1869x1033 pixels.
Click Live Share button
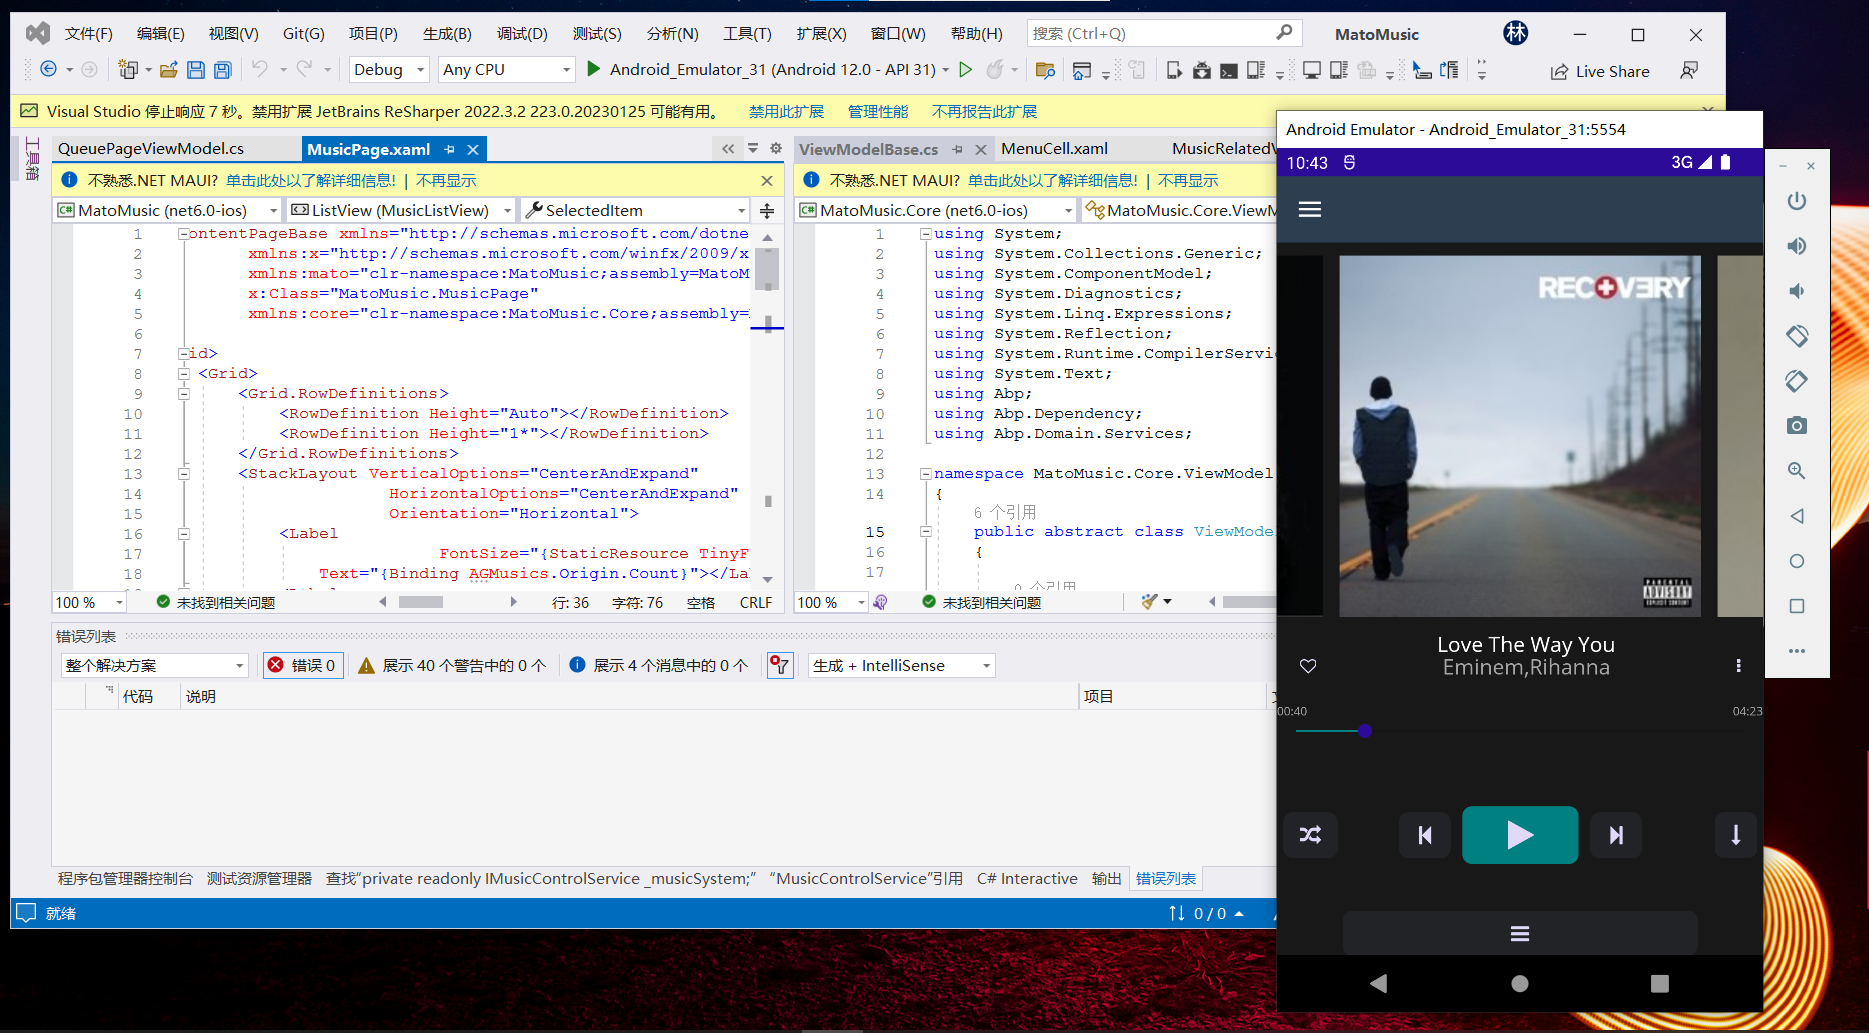click(x=1600, y=72)
